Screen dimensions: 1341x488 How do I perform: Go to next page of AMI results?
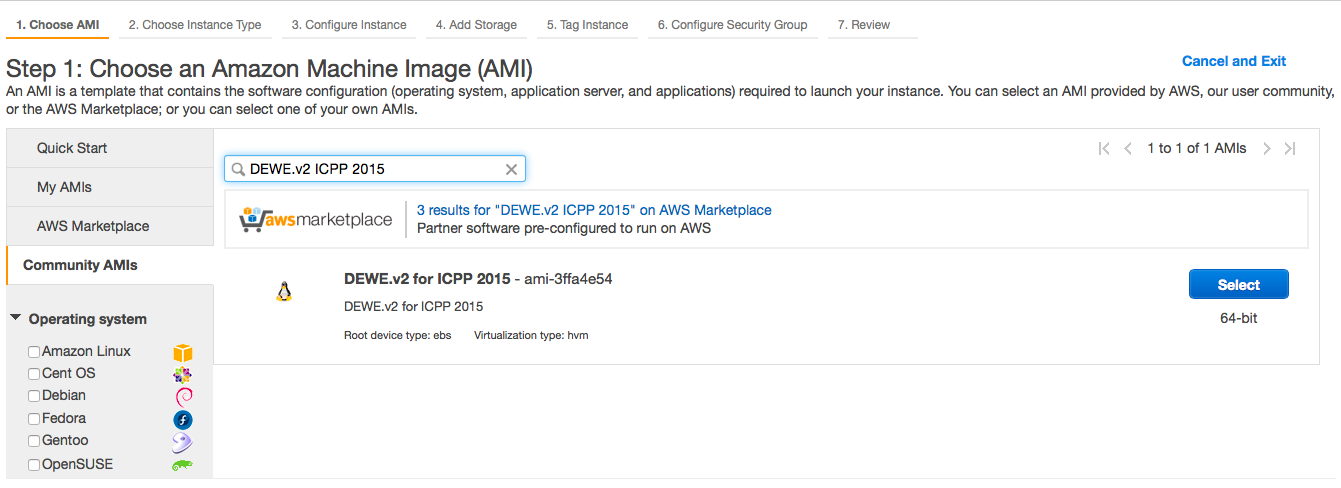pos(1266,148)
